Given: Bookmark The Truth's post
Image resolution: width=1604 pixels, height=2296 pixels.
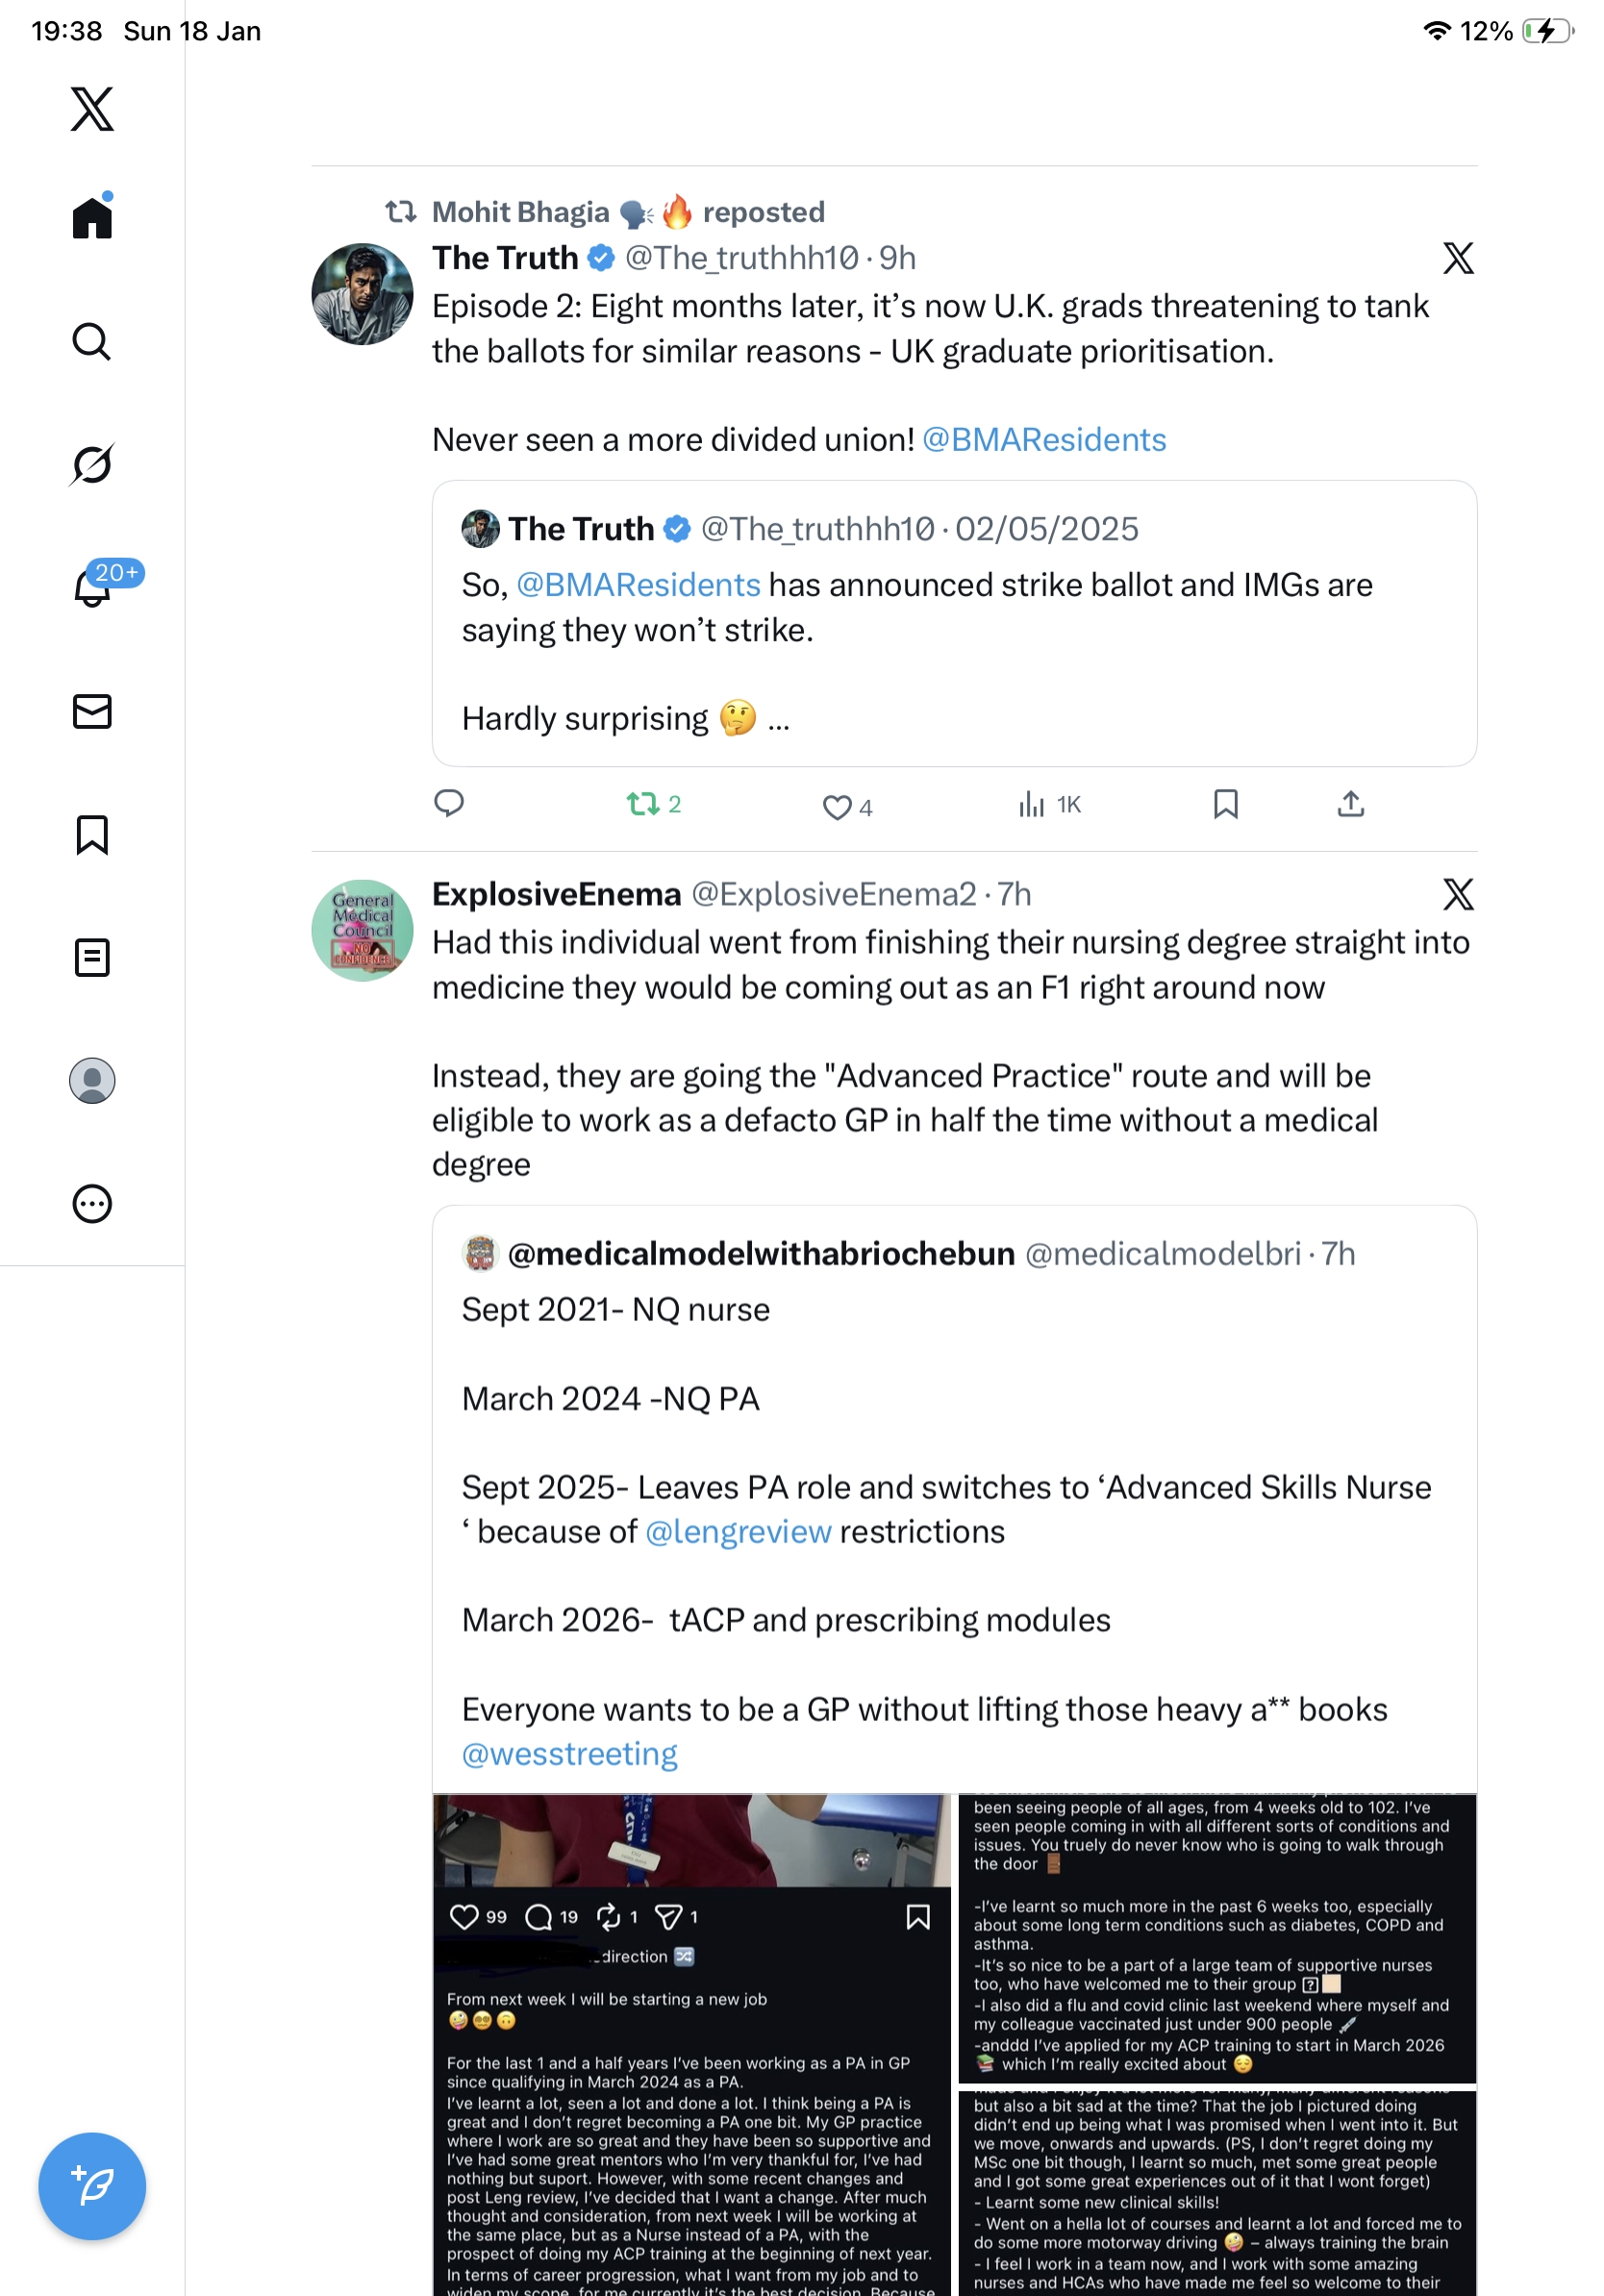Looking at the screenshot, I should coord(1225,804).
